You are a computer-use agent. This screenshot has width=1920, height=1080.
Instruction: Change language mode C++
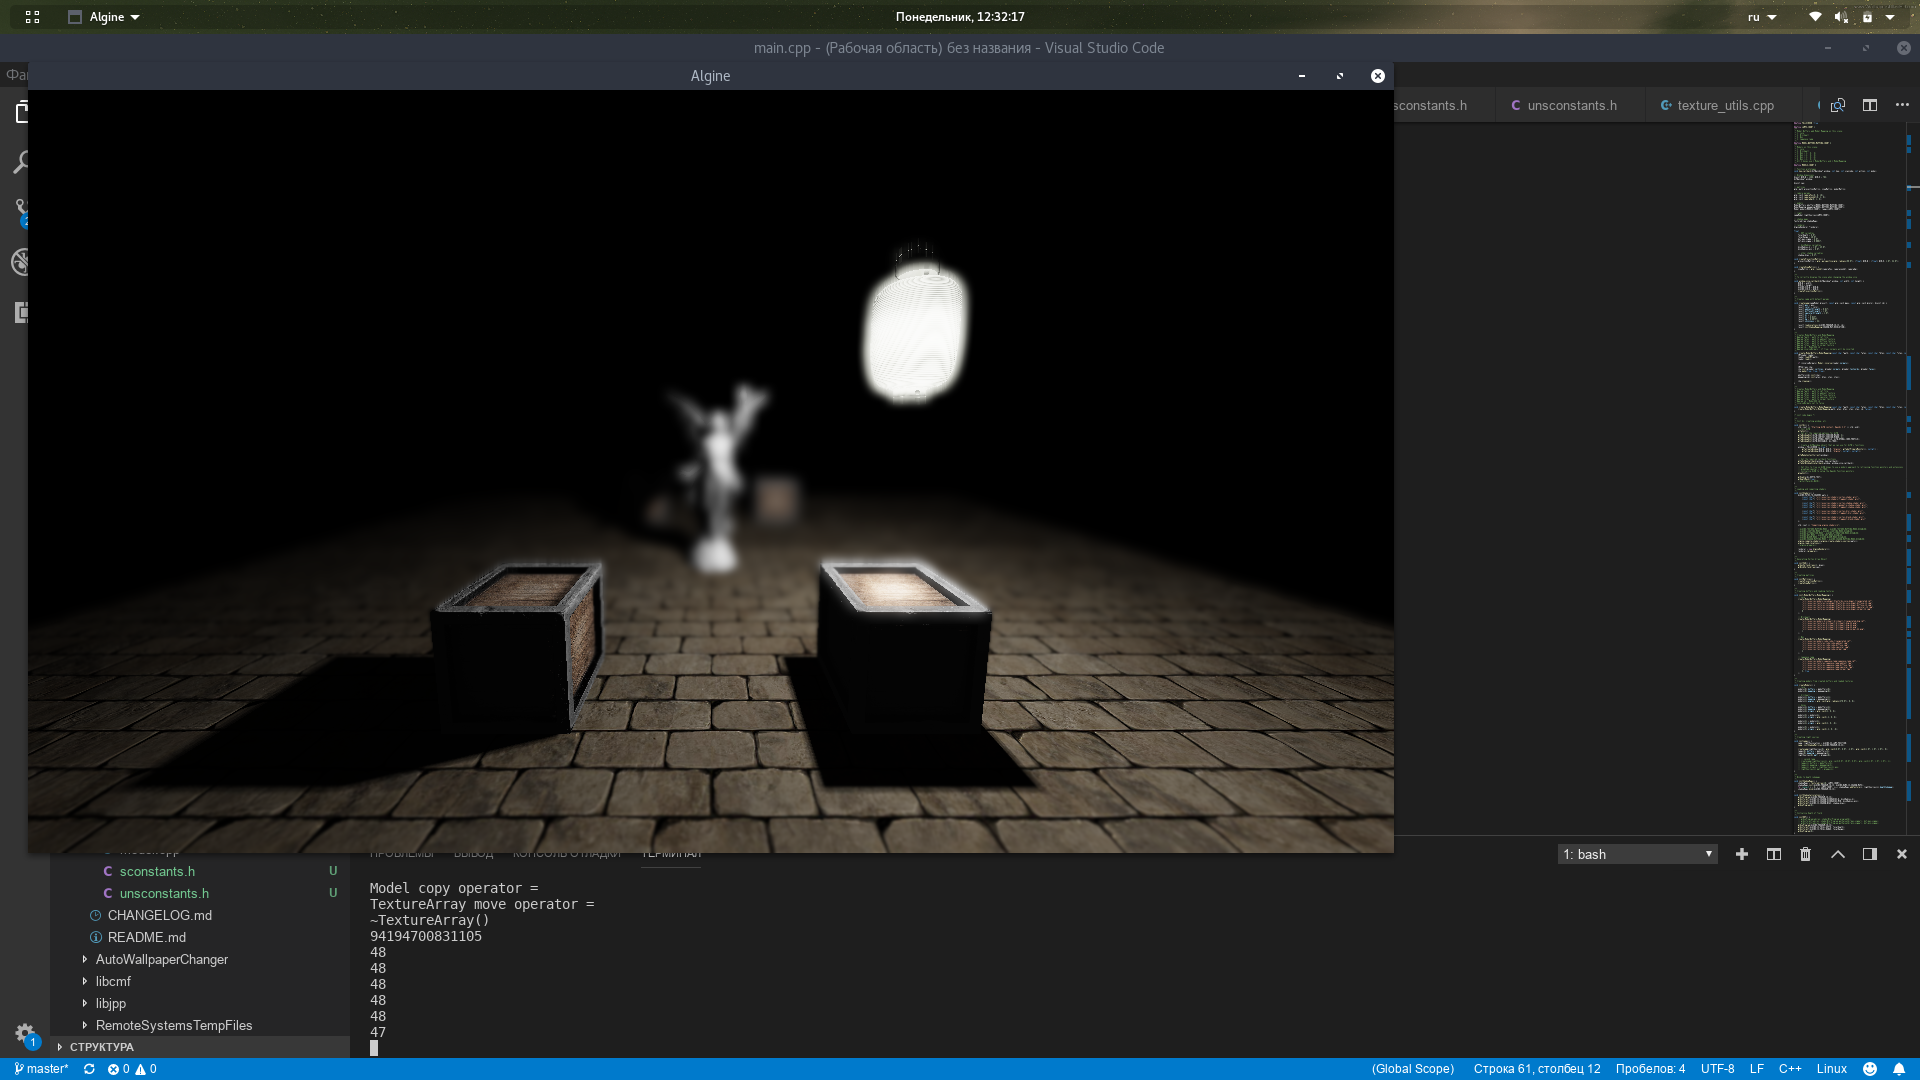pos(1789,1069)
